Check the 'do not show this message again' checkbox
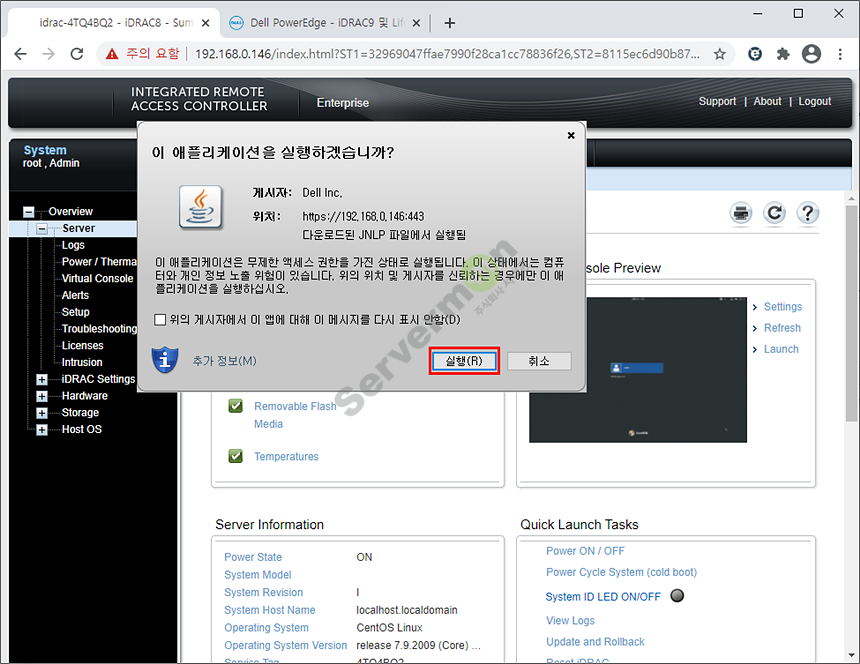This screenshot has width=860, height=664. point(160,320)
